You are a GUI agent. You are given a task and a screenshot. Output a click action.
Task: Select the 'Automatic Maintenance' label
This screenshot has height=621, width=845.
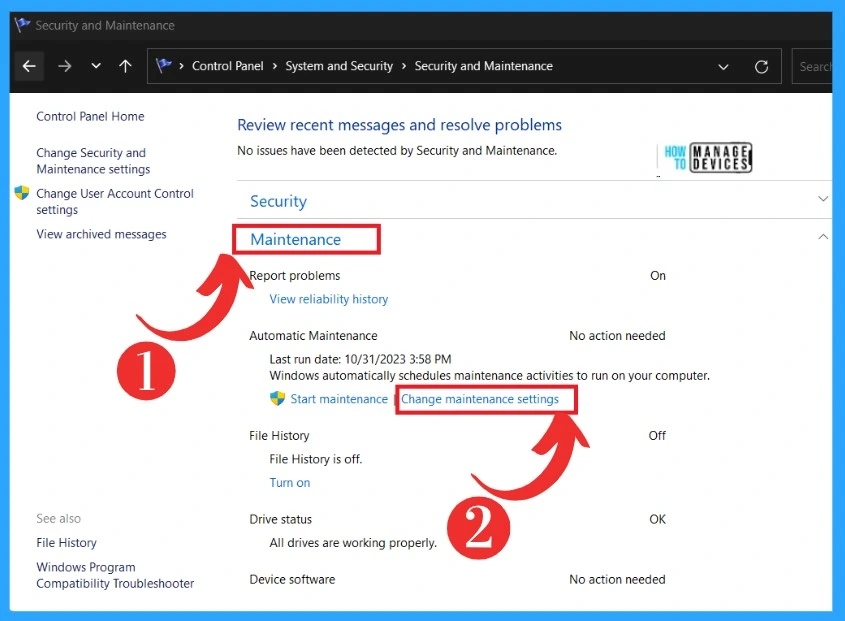pyautogui.click(x=313, y=336)
